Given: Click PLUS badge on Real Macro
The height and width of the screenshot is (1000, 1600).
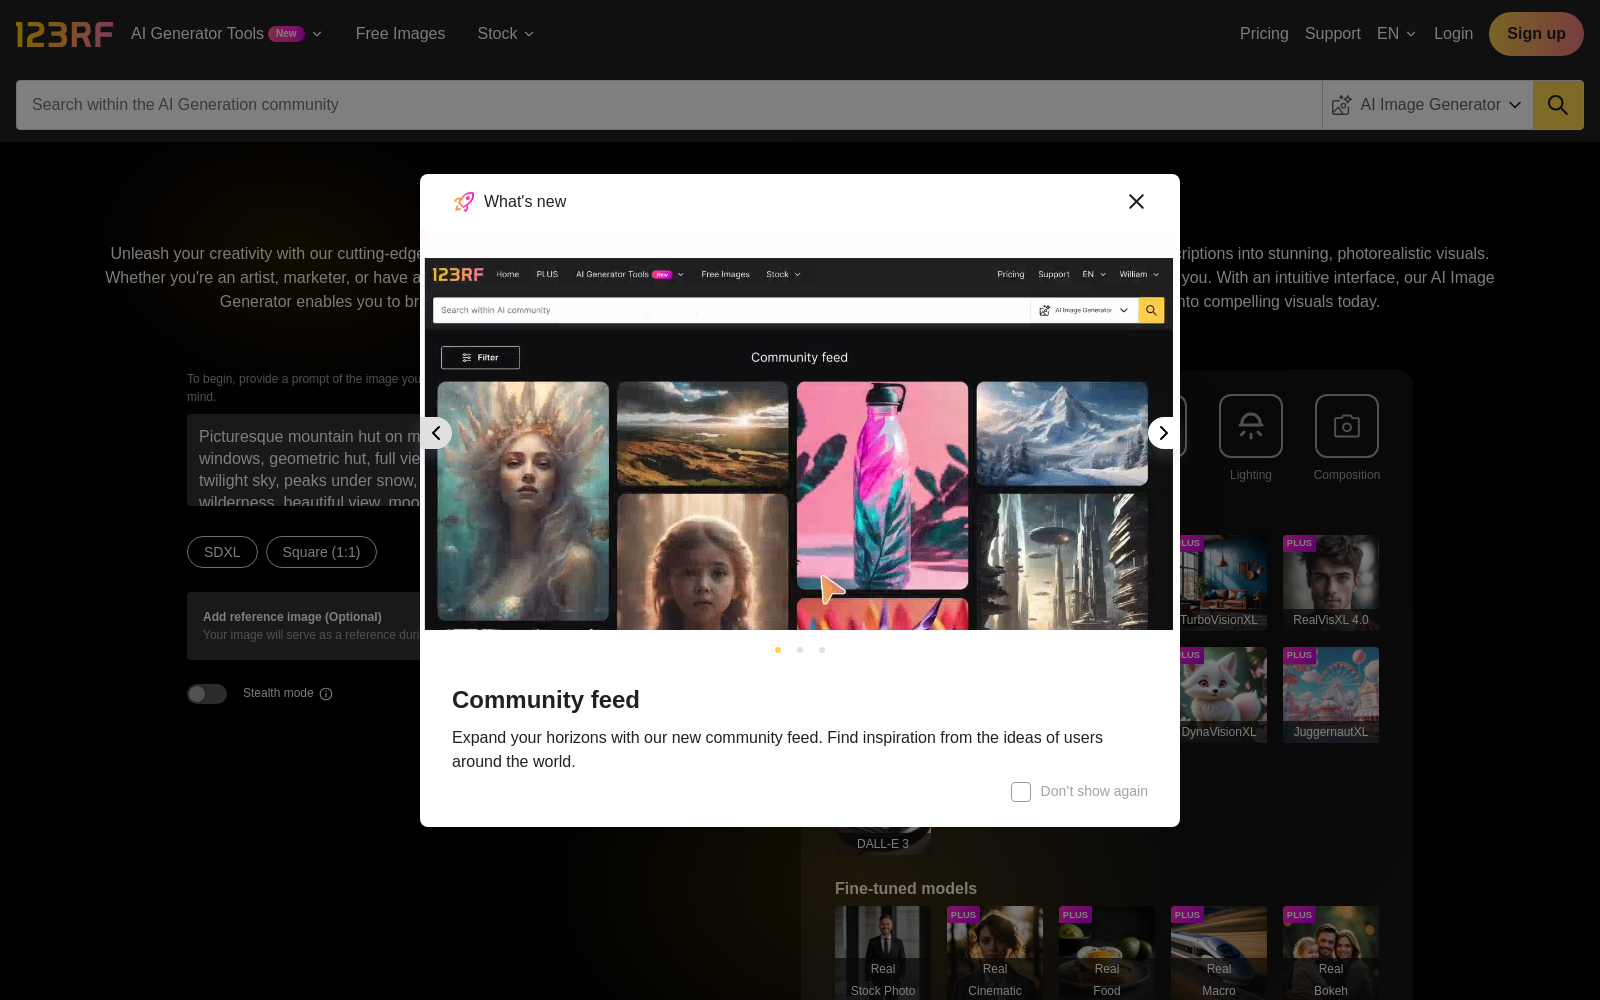Looking at the screenshot, I should click(1187, 915).
